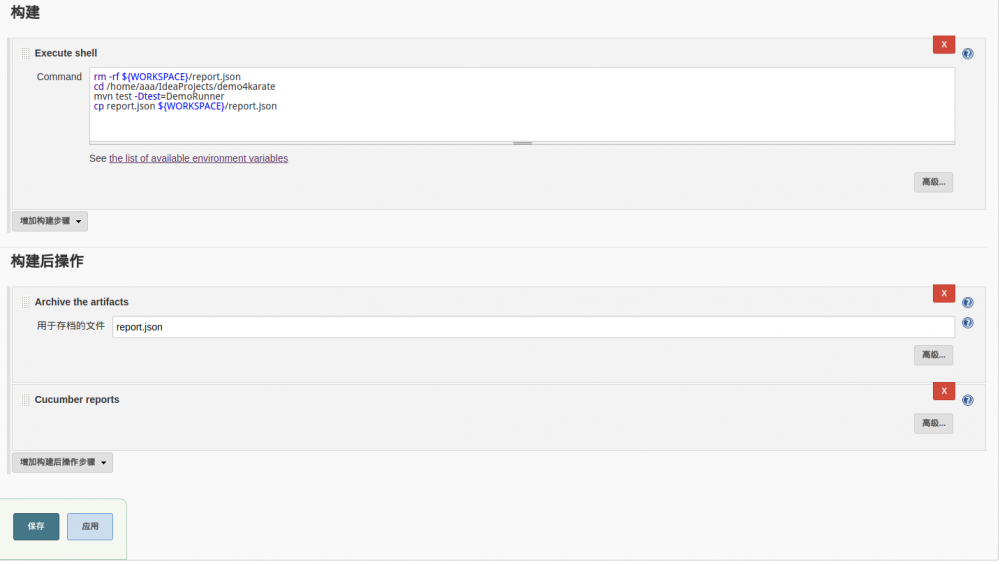
Task: Show advanced options for Archive the artifacts
Action: [933, 355]
